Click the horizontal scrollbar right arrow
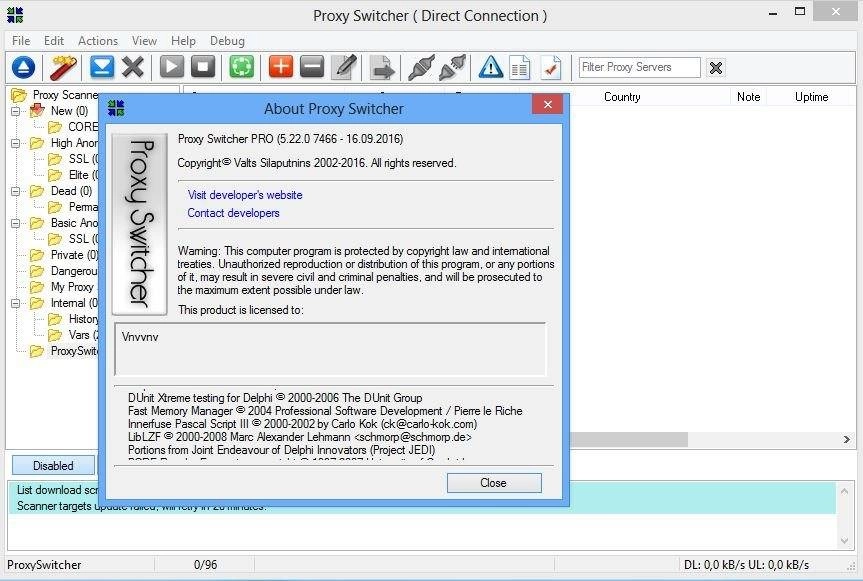This screenshot has height=581, width=863. pos(846,440)
